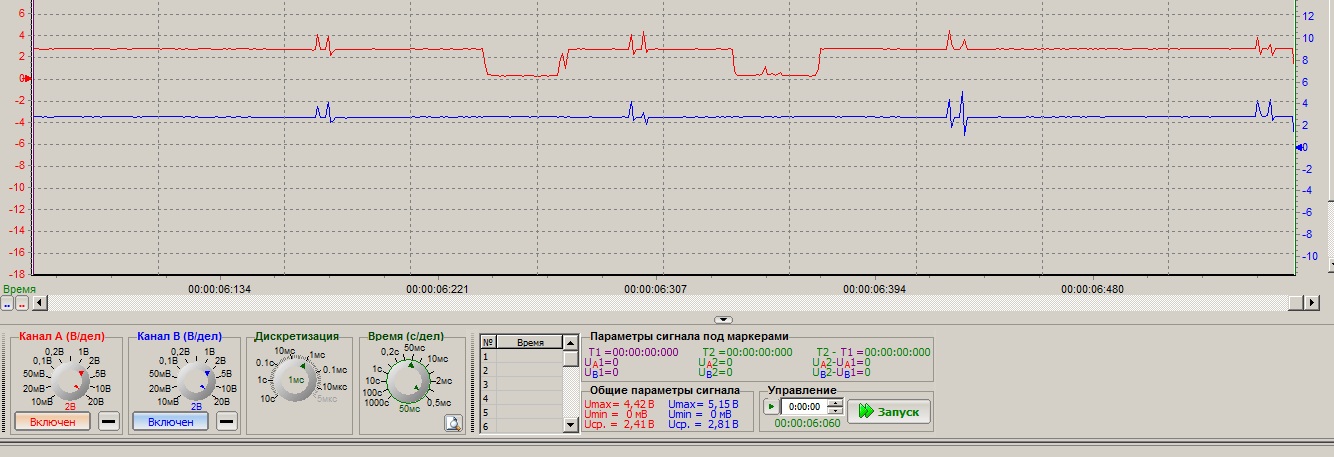The height and width of the screenshot is (457, 1334).
Task: Click the 'Время' column header in marker table
Action: coord(529,342)
